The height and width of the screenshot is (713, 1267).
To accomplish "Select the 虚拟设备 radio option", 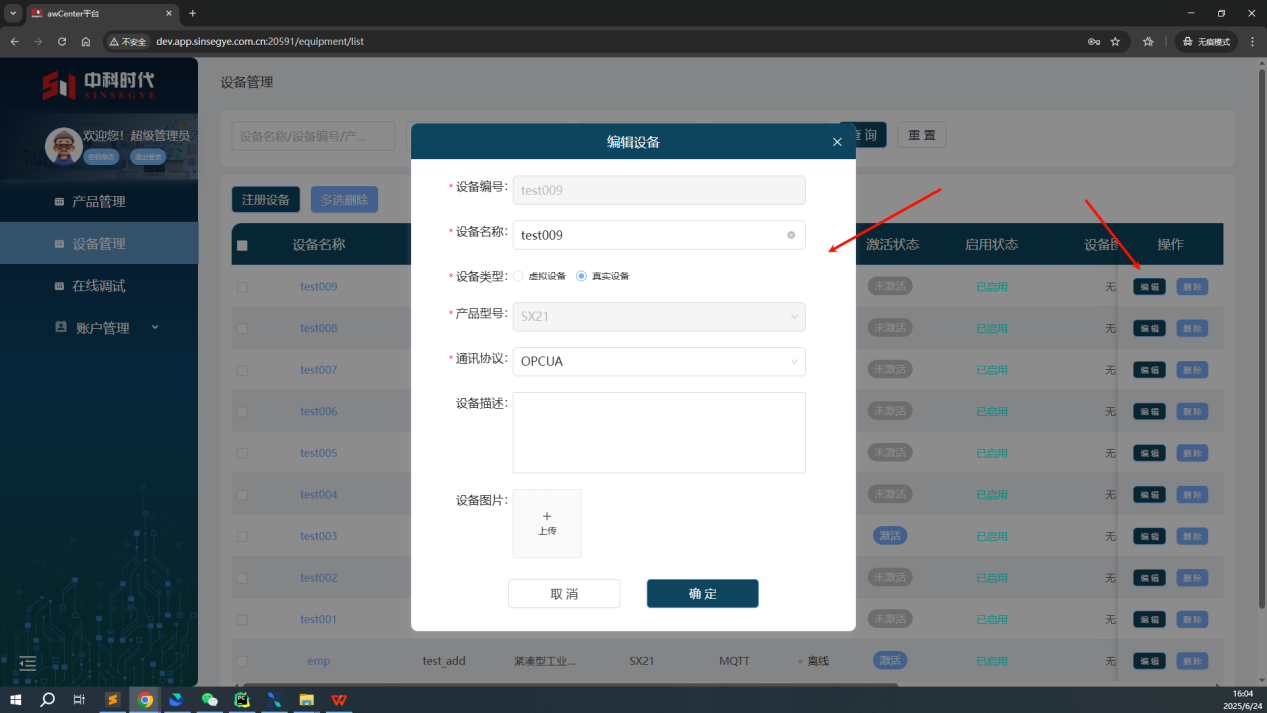I will click(x=518, y=276).
